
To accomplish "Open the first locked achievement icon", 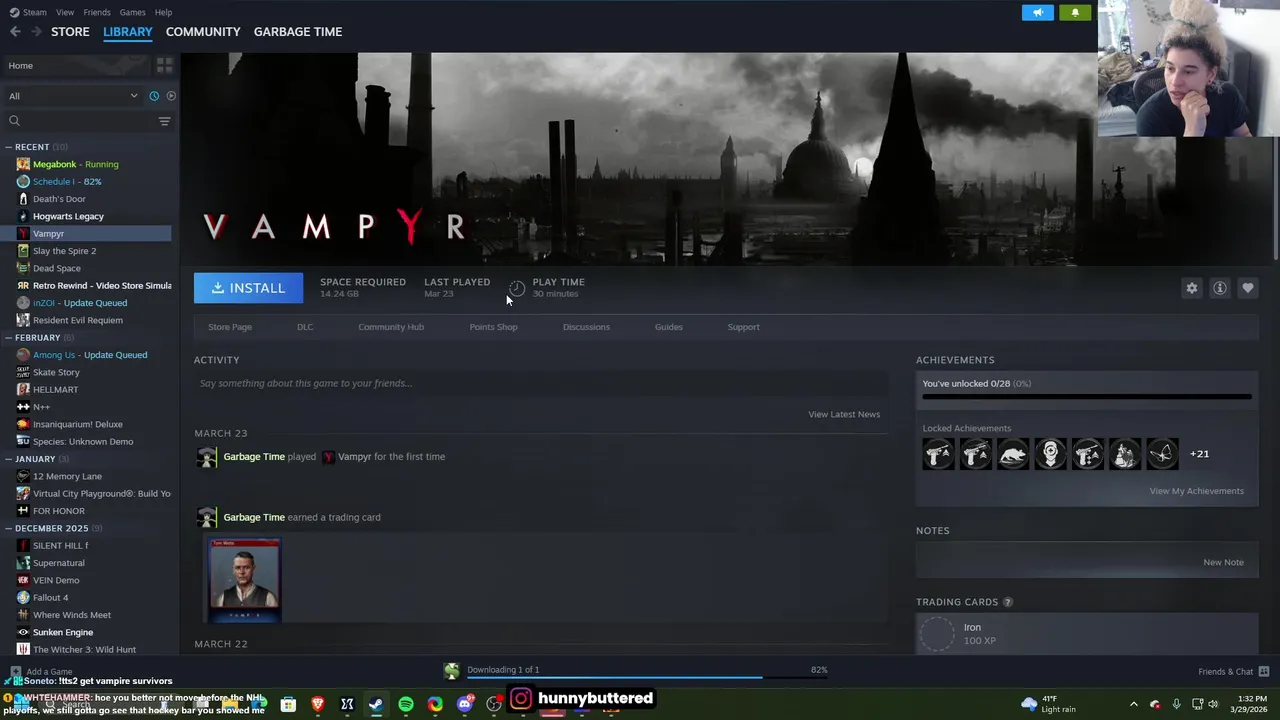I will 938,454.
